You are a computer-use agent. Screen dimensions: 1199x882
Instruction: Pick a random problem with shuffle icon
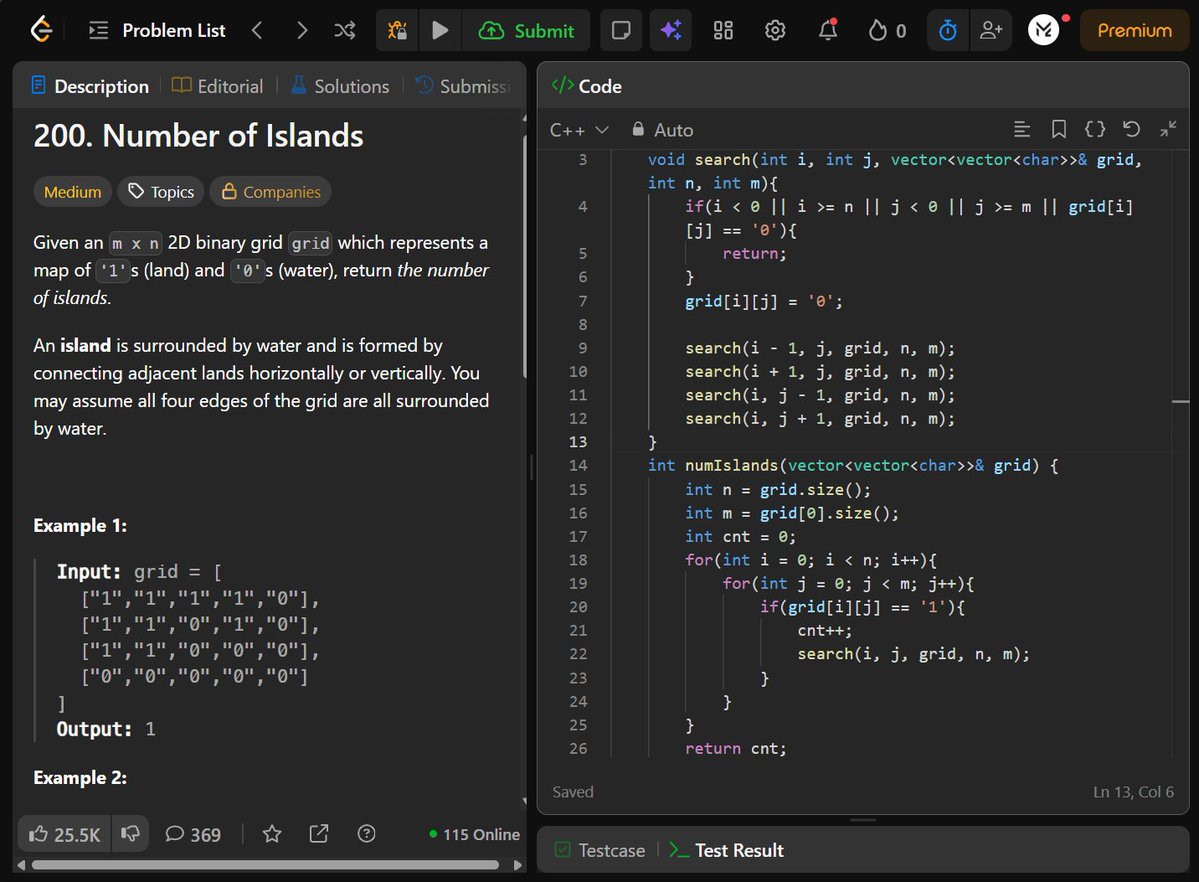345,31
